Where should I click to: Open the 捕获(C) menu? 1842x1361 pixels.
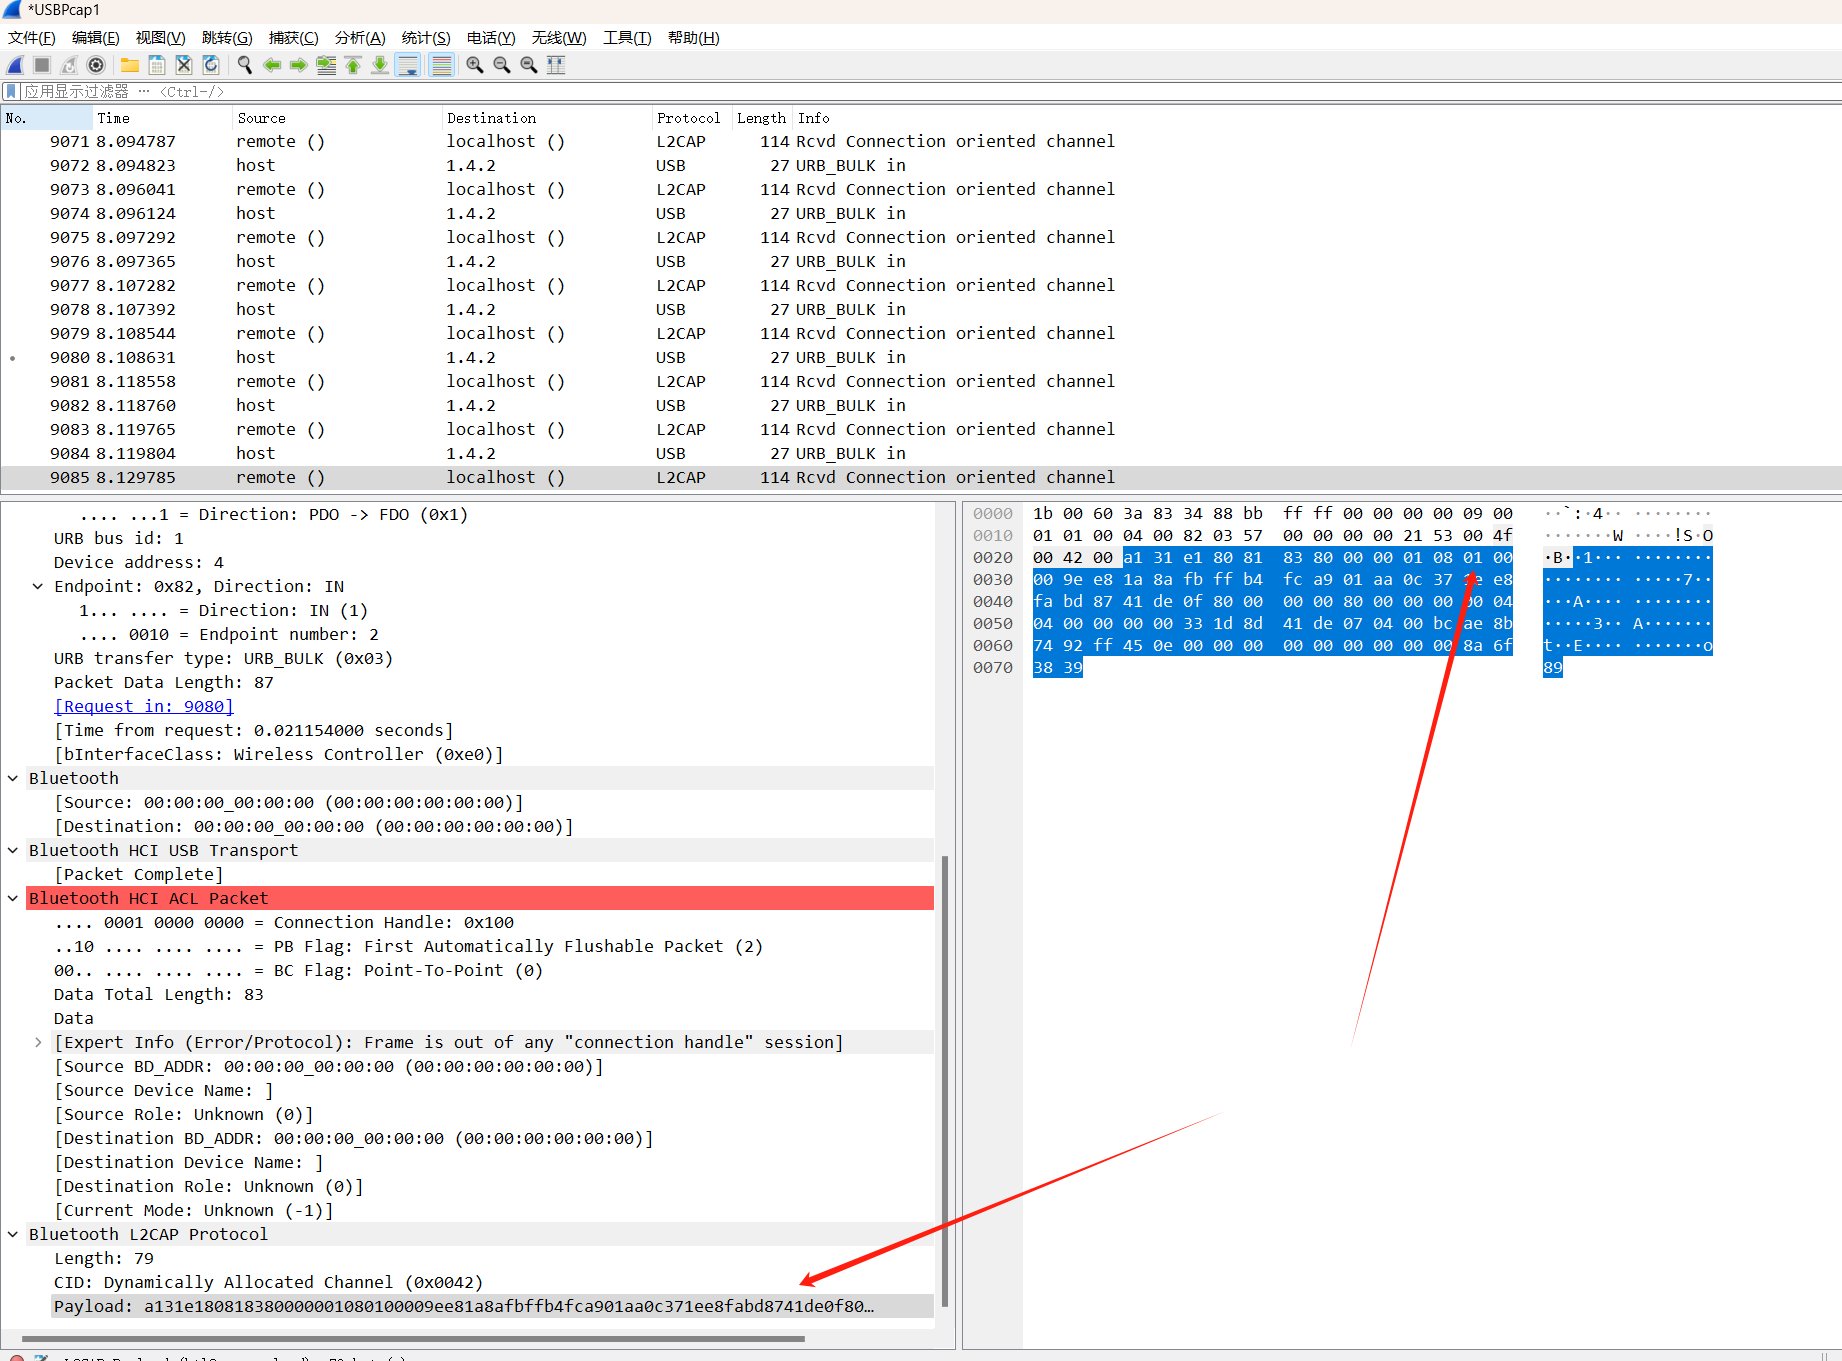click(x=294, y=38)
